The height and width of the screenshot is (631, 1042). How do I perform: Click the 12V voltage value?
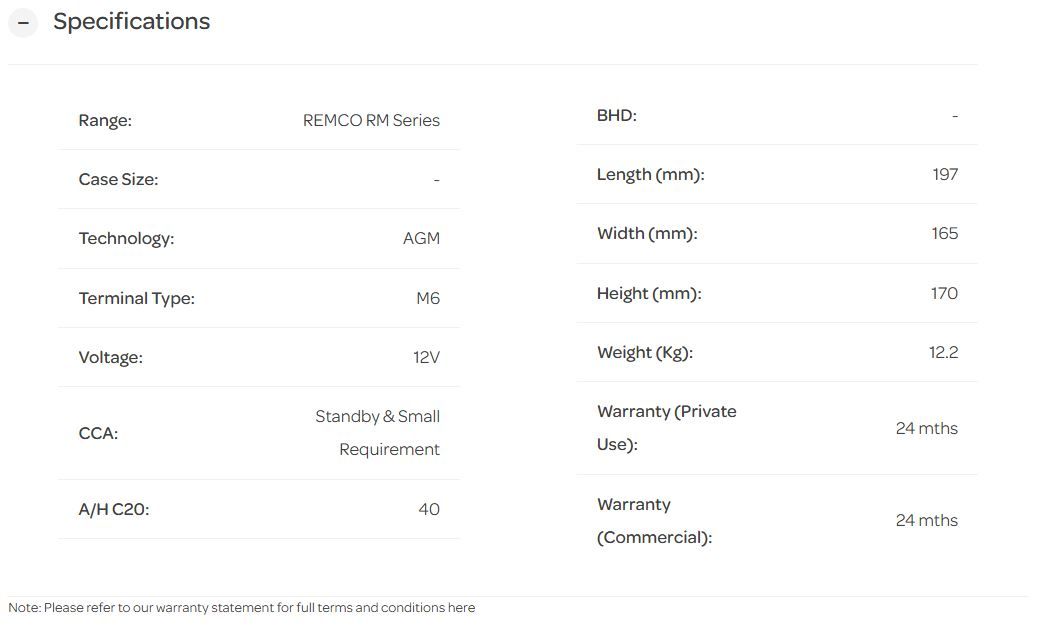coord(426,357)
